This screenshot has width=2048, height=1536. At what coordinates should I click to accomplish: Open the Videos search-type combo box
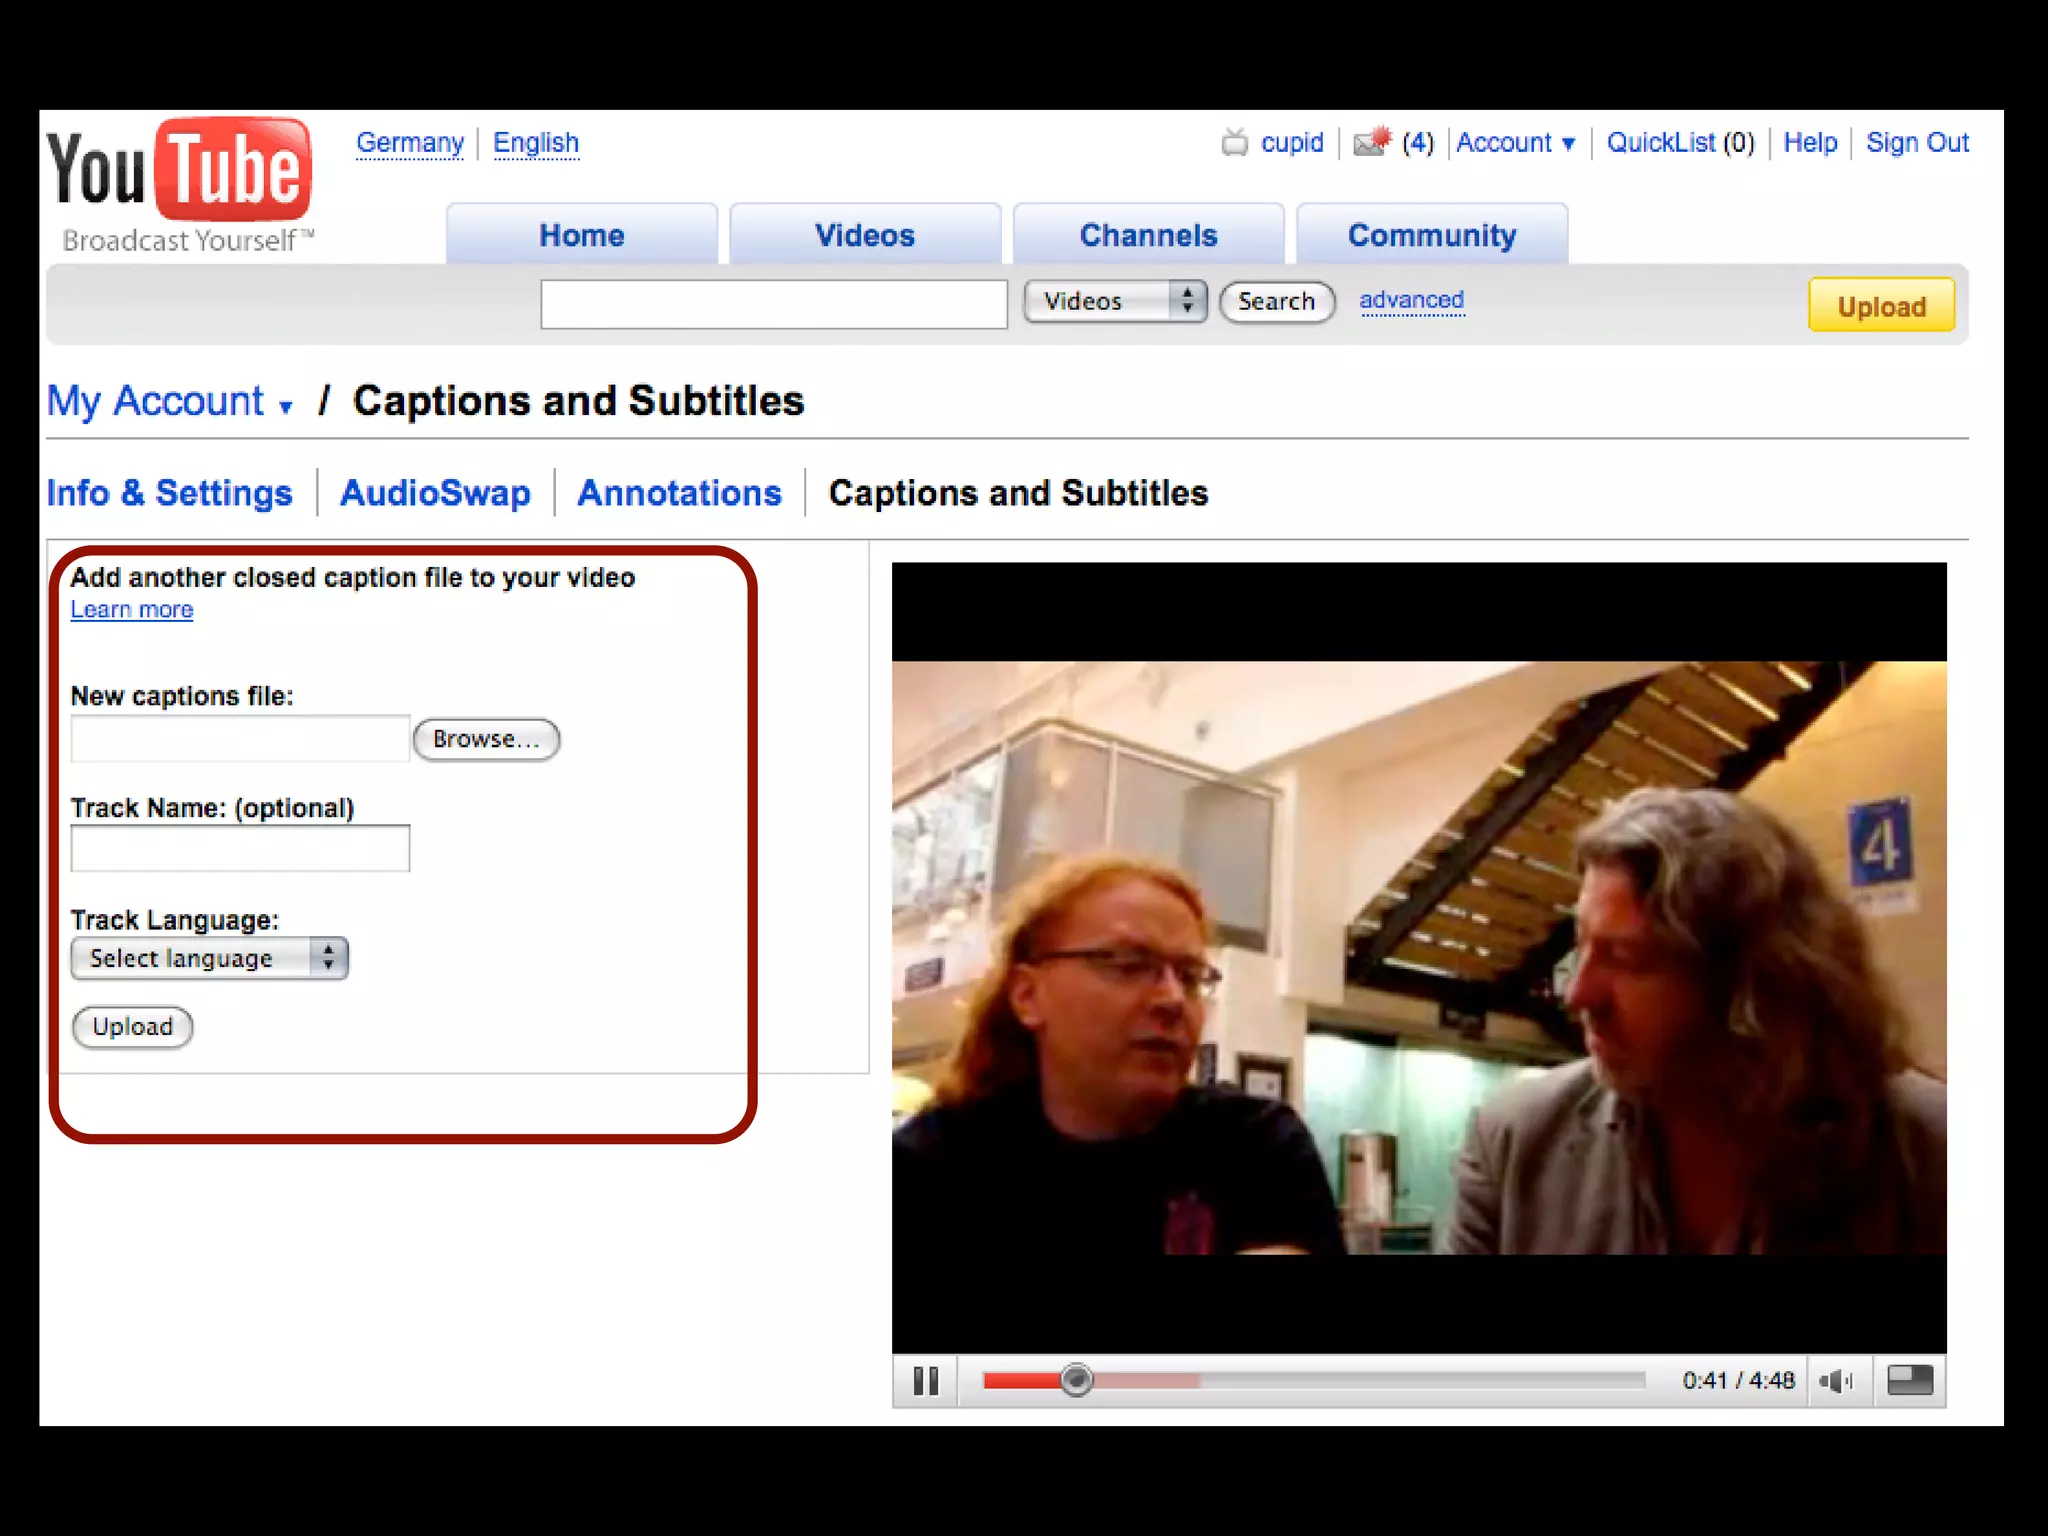point(1115,301)
